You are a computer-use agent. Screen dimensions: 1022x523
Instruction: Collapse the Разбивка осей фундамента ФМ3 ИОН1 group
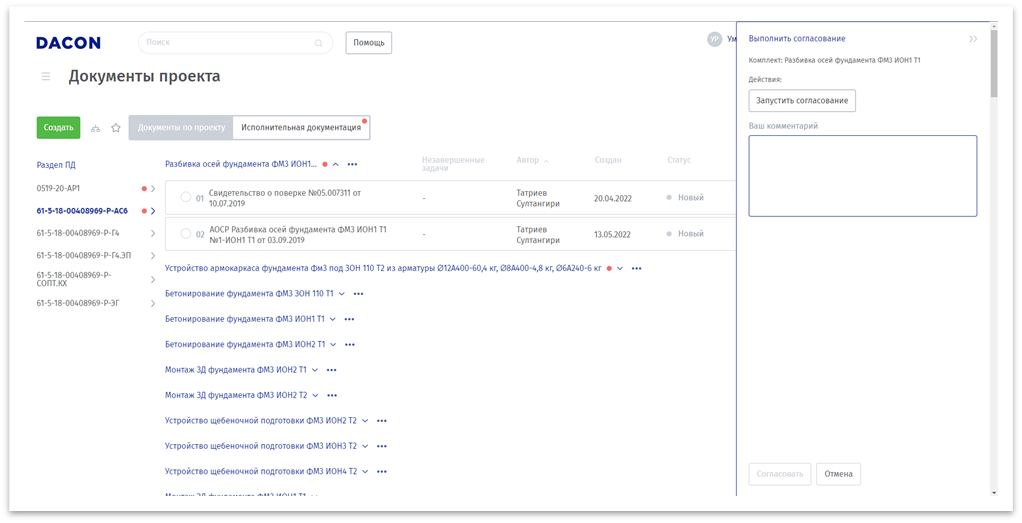click(336, 164)
